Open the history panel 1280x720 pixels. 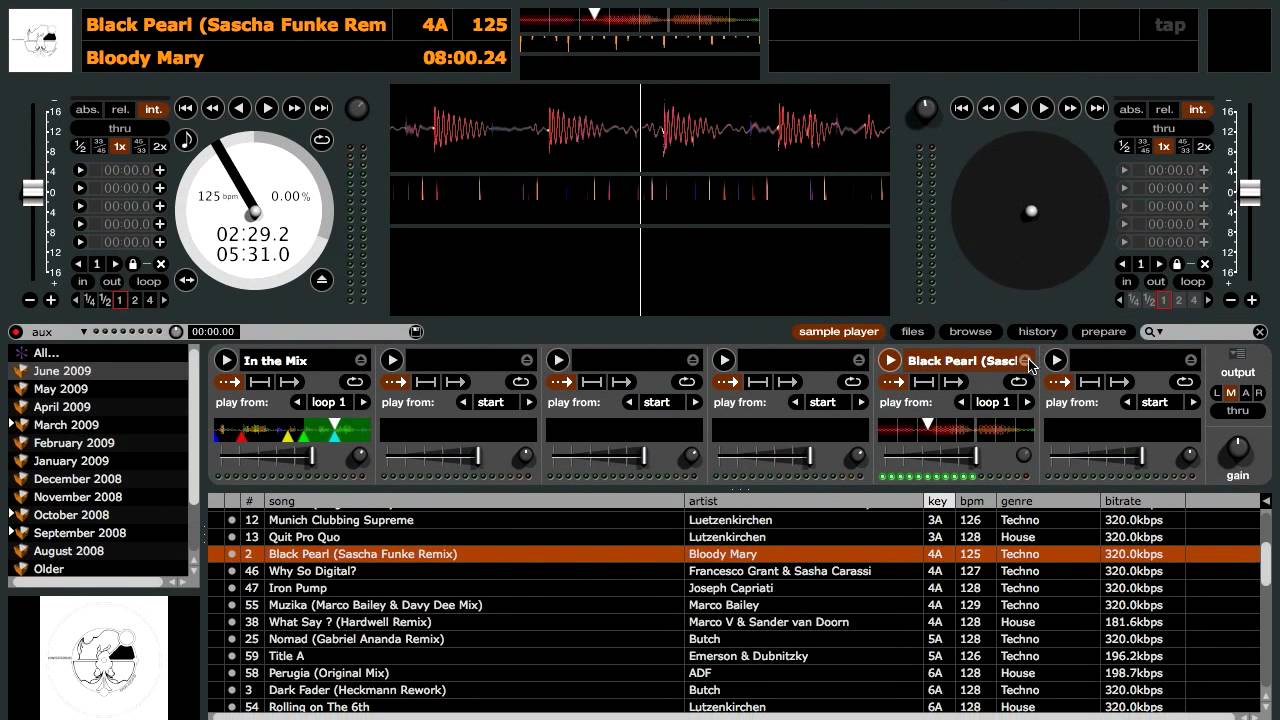pyautogui.click(x=1037, y=331)
